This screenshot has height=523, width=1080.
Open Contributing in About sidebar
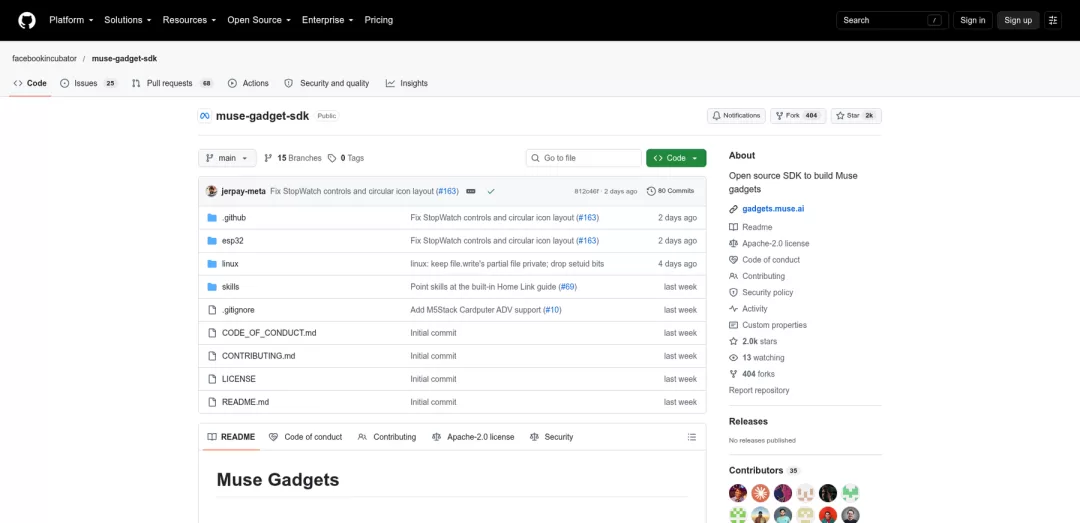coord(757,276)
